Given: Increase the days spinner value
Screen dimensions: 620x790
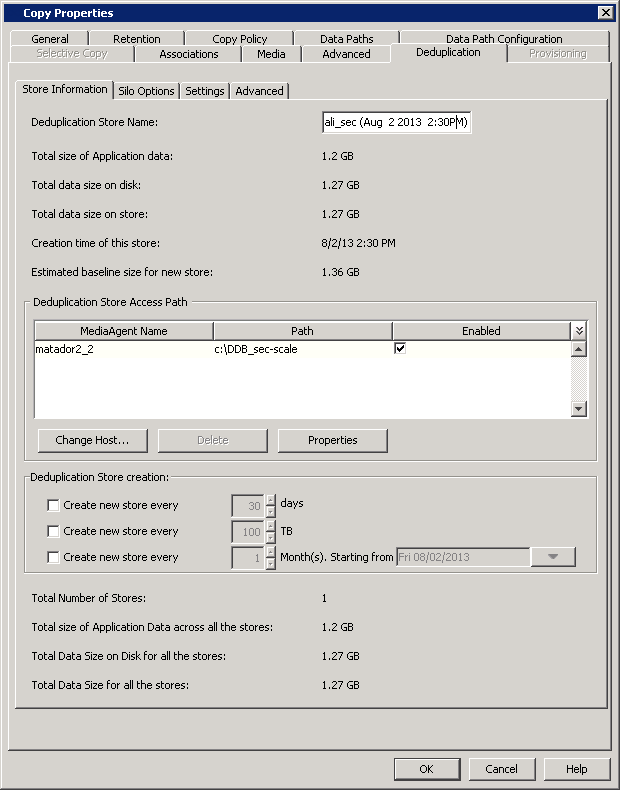Looking at the screenshot, I should (x=270, y=500).
